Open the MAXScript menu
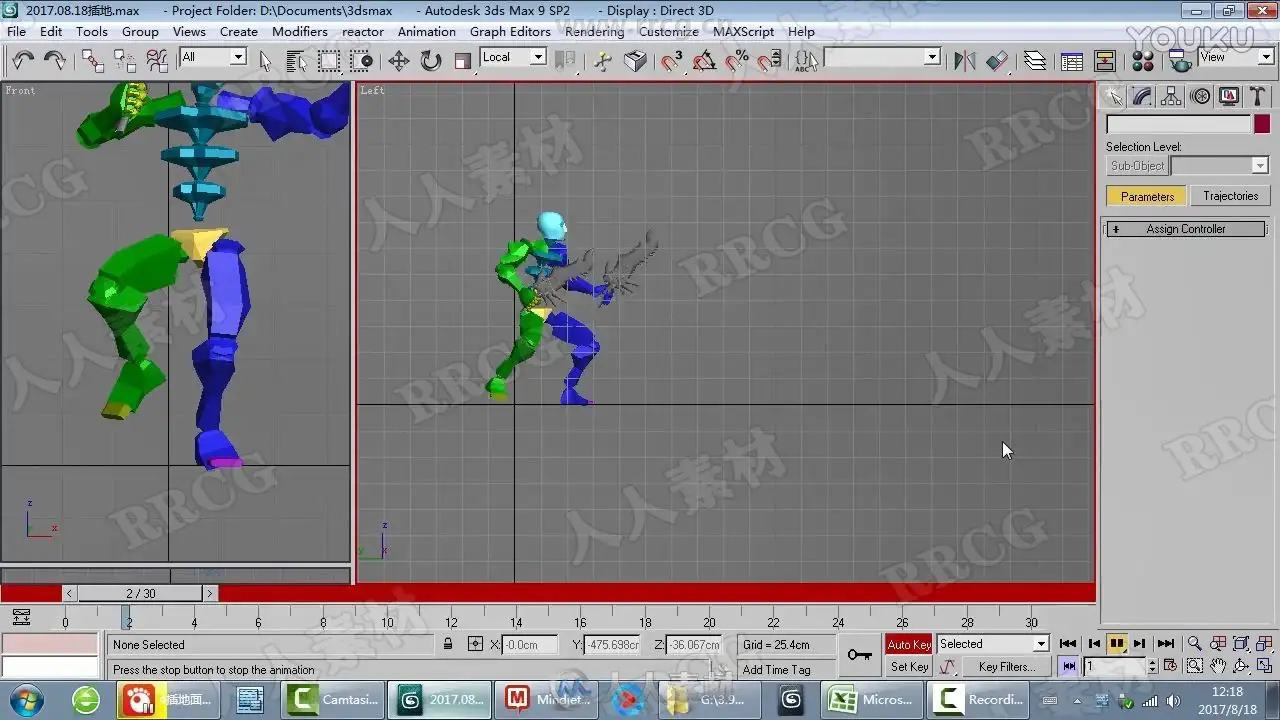Viewport: 1280px width, 720px height. [x=743, y=31]
